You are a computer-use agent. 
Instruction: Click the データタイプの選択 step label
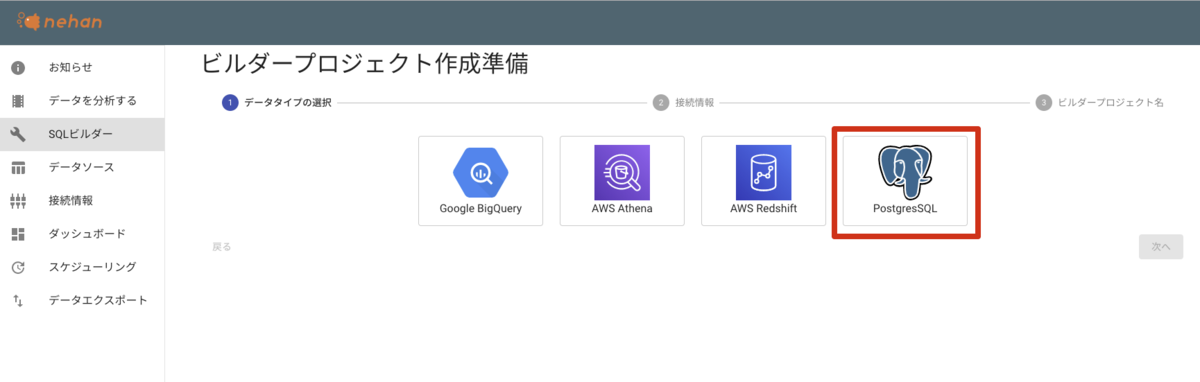coord(288,102)
